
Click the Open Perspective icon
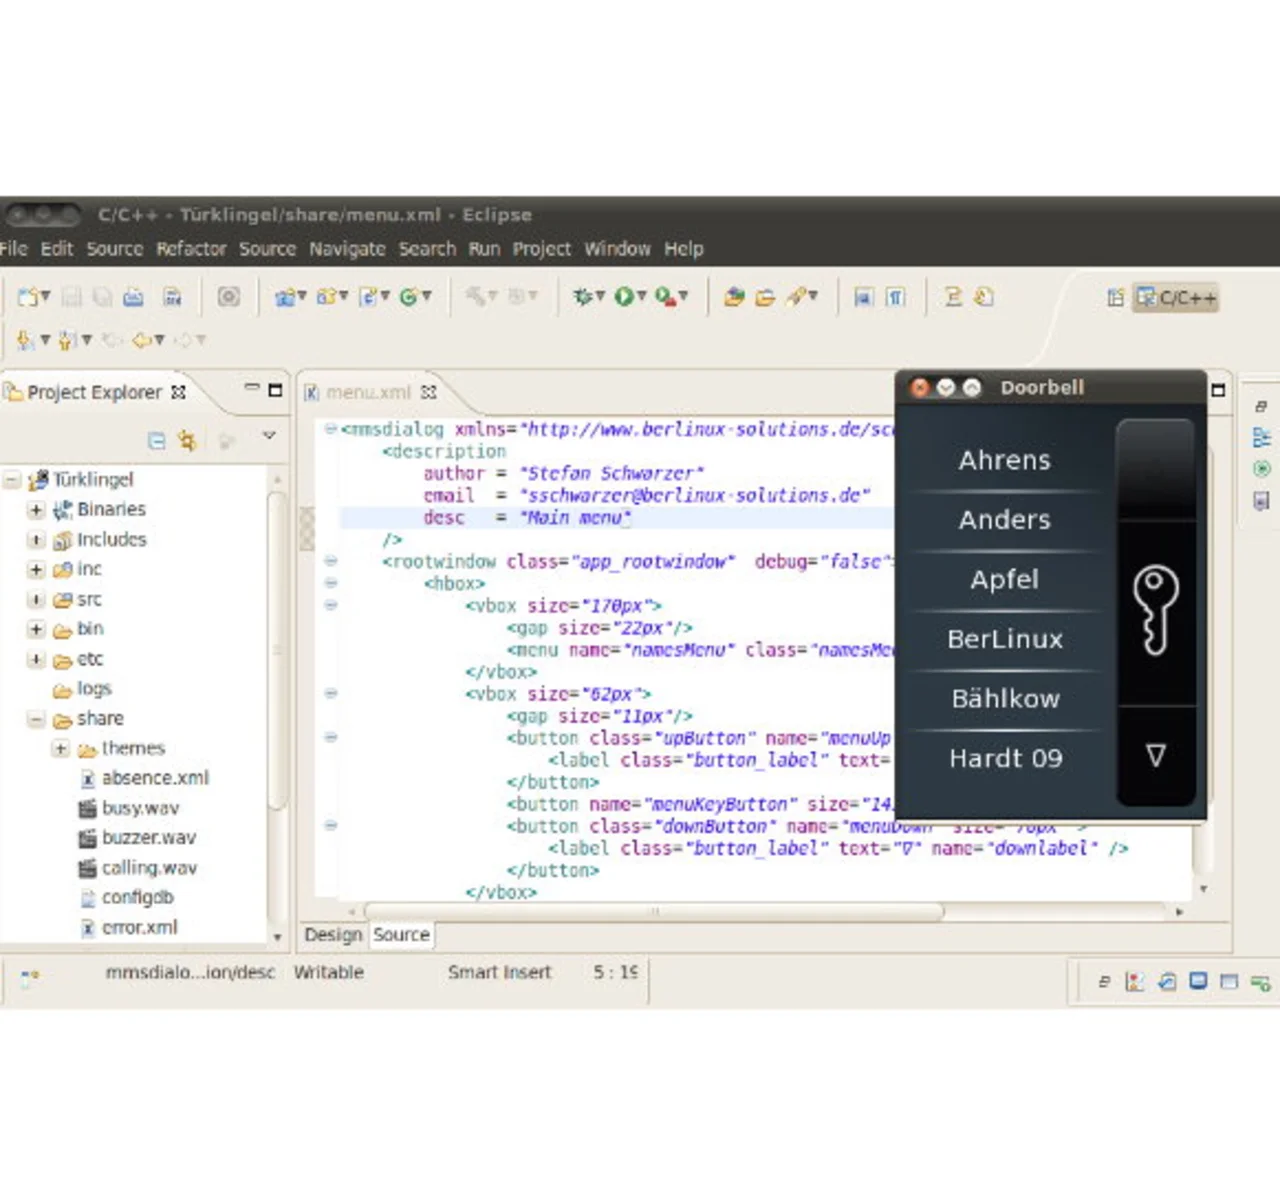[1115, 298]
